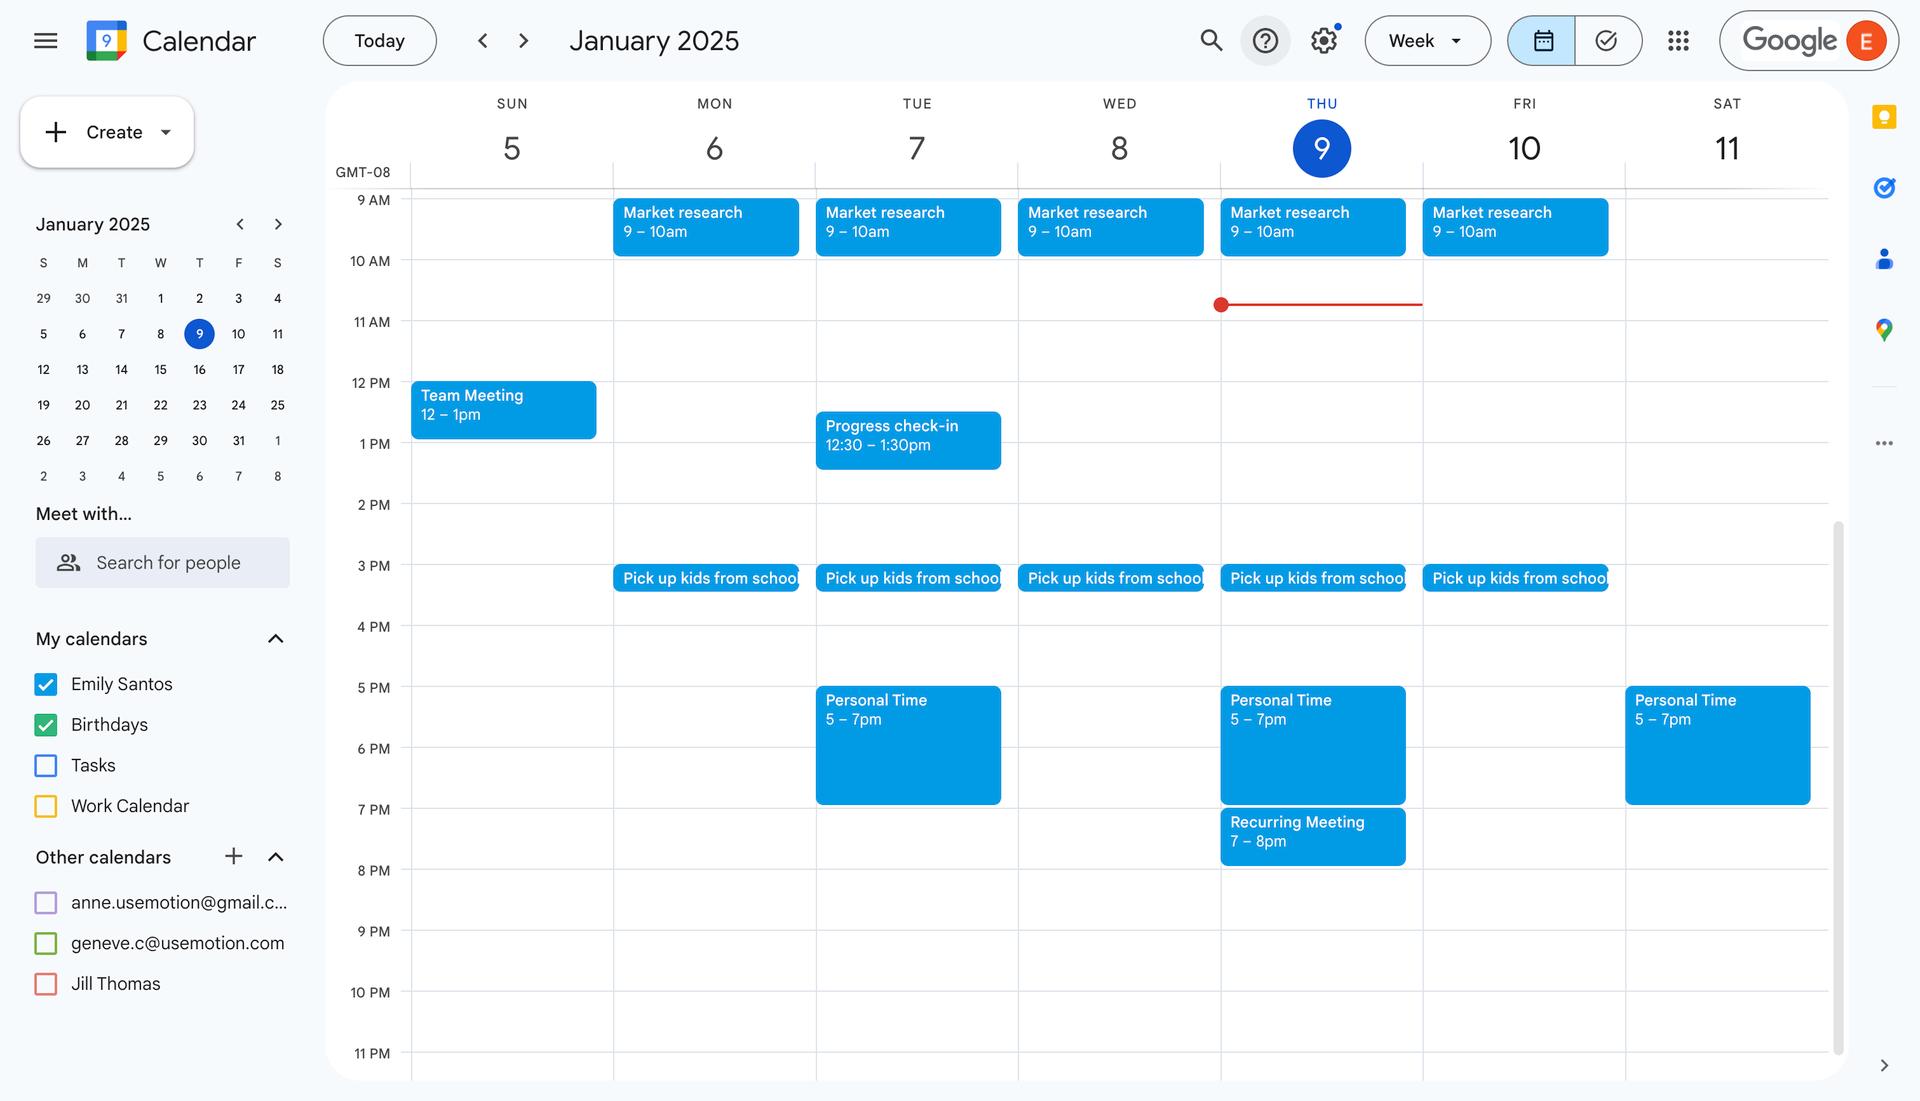Click next week navigation arrow
The image size is (1920, 1101).
tap(523, 40)
